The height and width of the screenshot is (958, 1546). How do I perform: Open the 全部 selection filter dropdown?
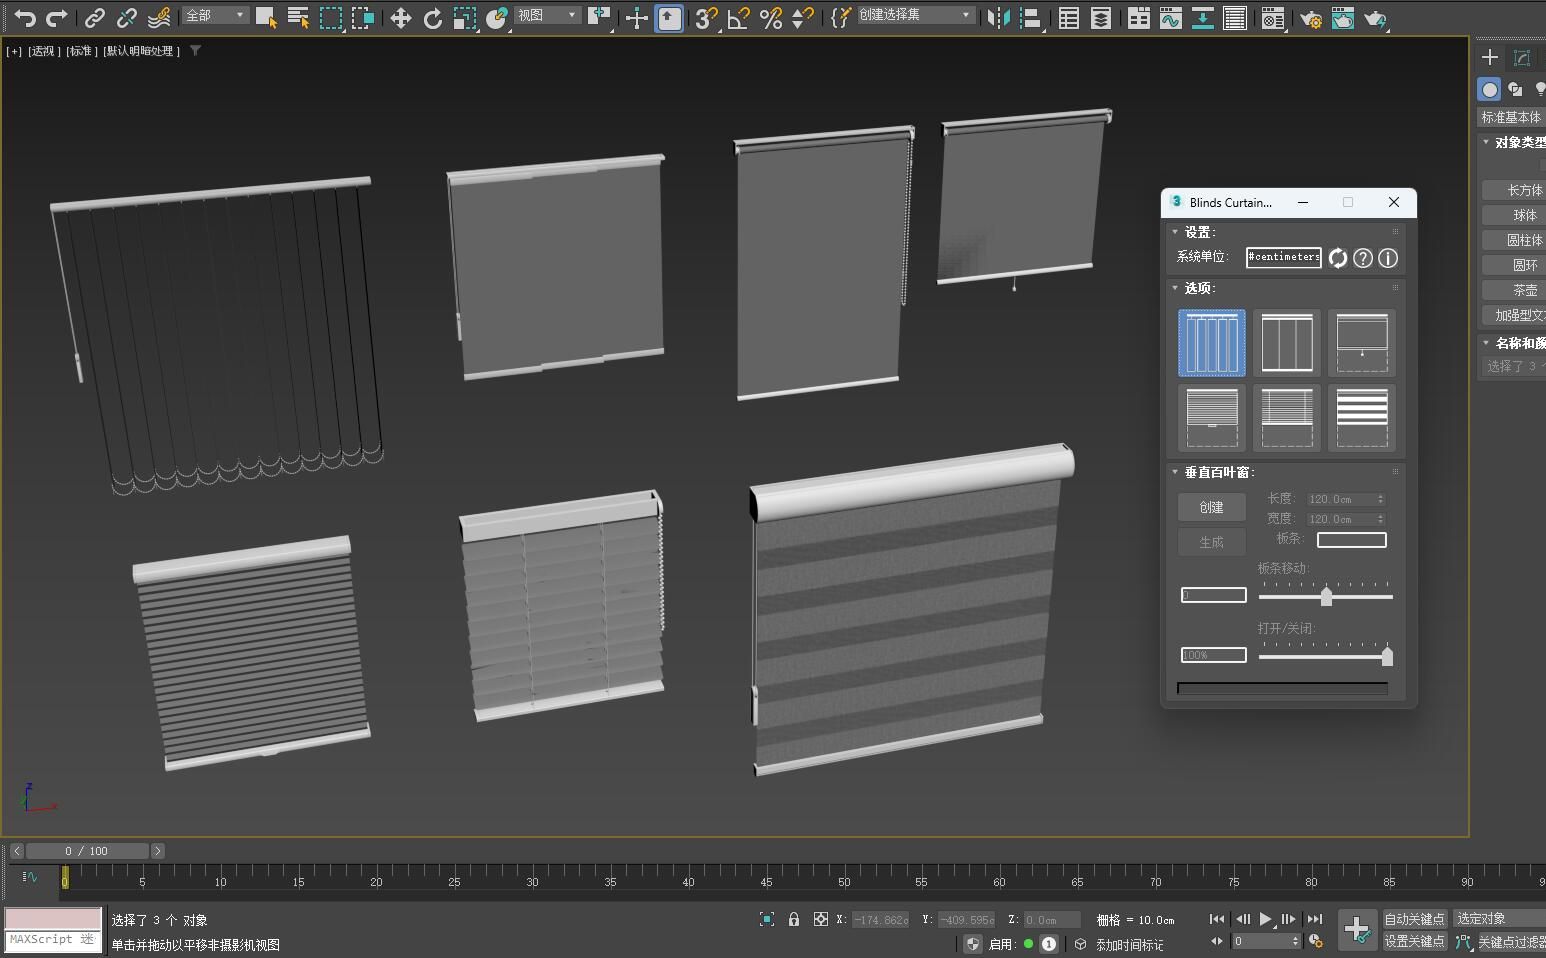pyautogui.click(x=215, y=15)
